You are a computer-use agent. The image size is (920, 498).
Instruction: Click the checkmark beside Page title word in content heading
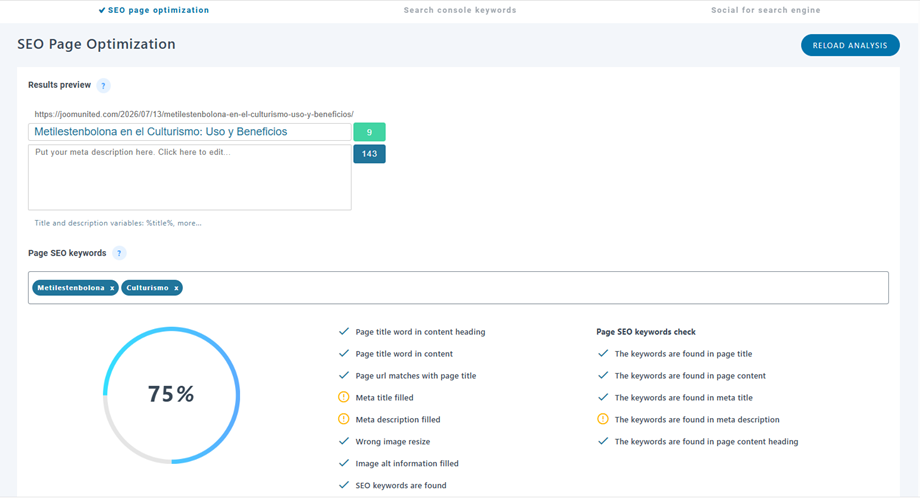(344, 331)
